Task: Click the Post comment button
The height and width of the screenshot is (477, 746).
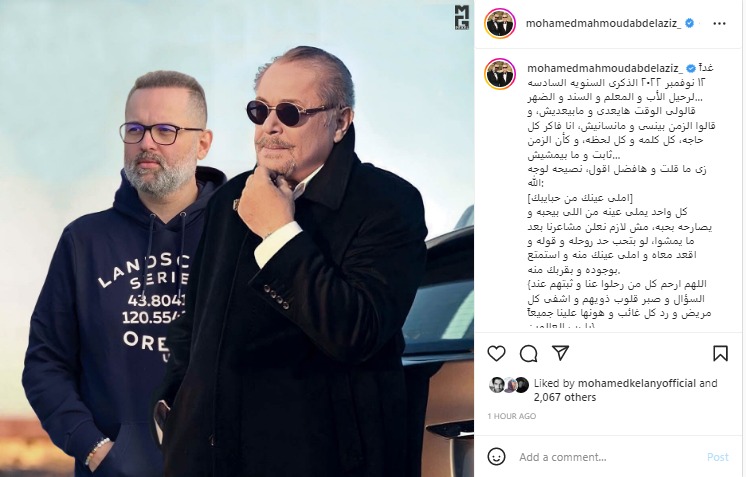Action: (x=717, y=457)
